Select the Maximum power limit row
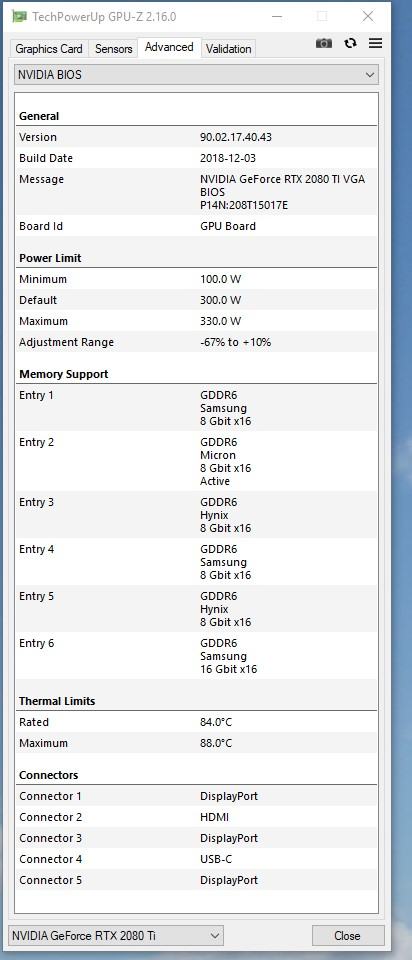The width and height of the screenshot is (412, 960). (x=197, y=321)
